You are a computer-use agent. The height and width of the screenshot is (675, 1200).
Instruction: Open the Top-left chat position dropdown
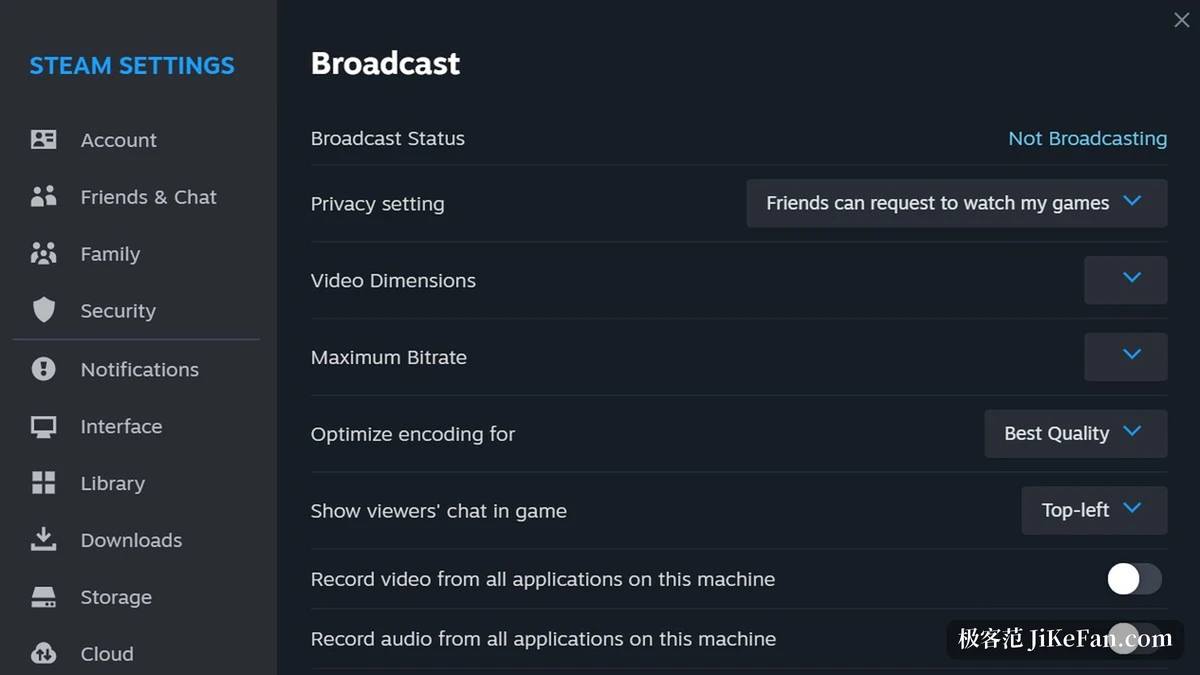point(1094,510)
